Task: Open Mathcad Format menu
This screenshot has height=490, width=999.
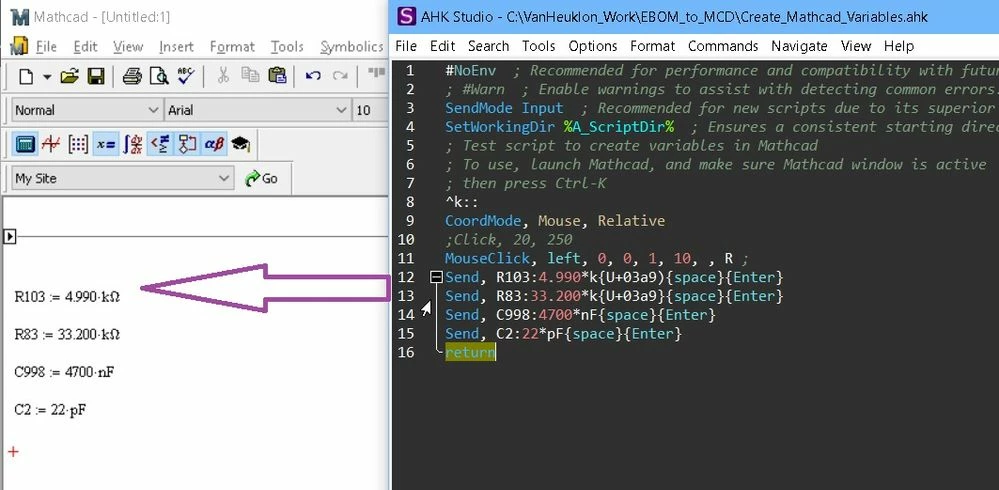Action: coord(232,47)
